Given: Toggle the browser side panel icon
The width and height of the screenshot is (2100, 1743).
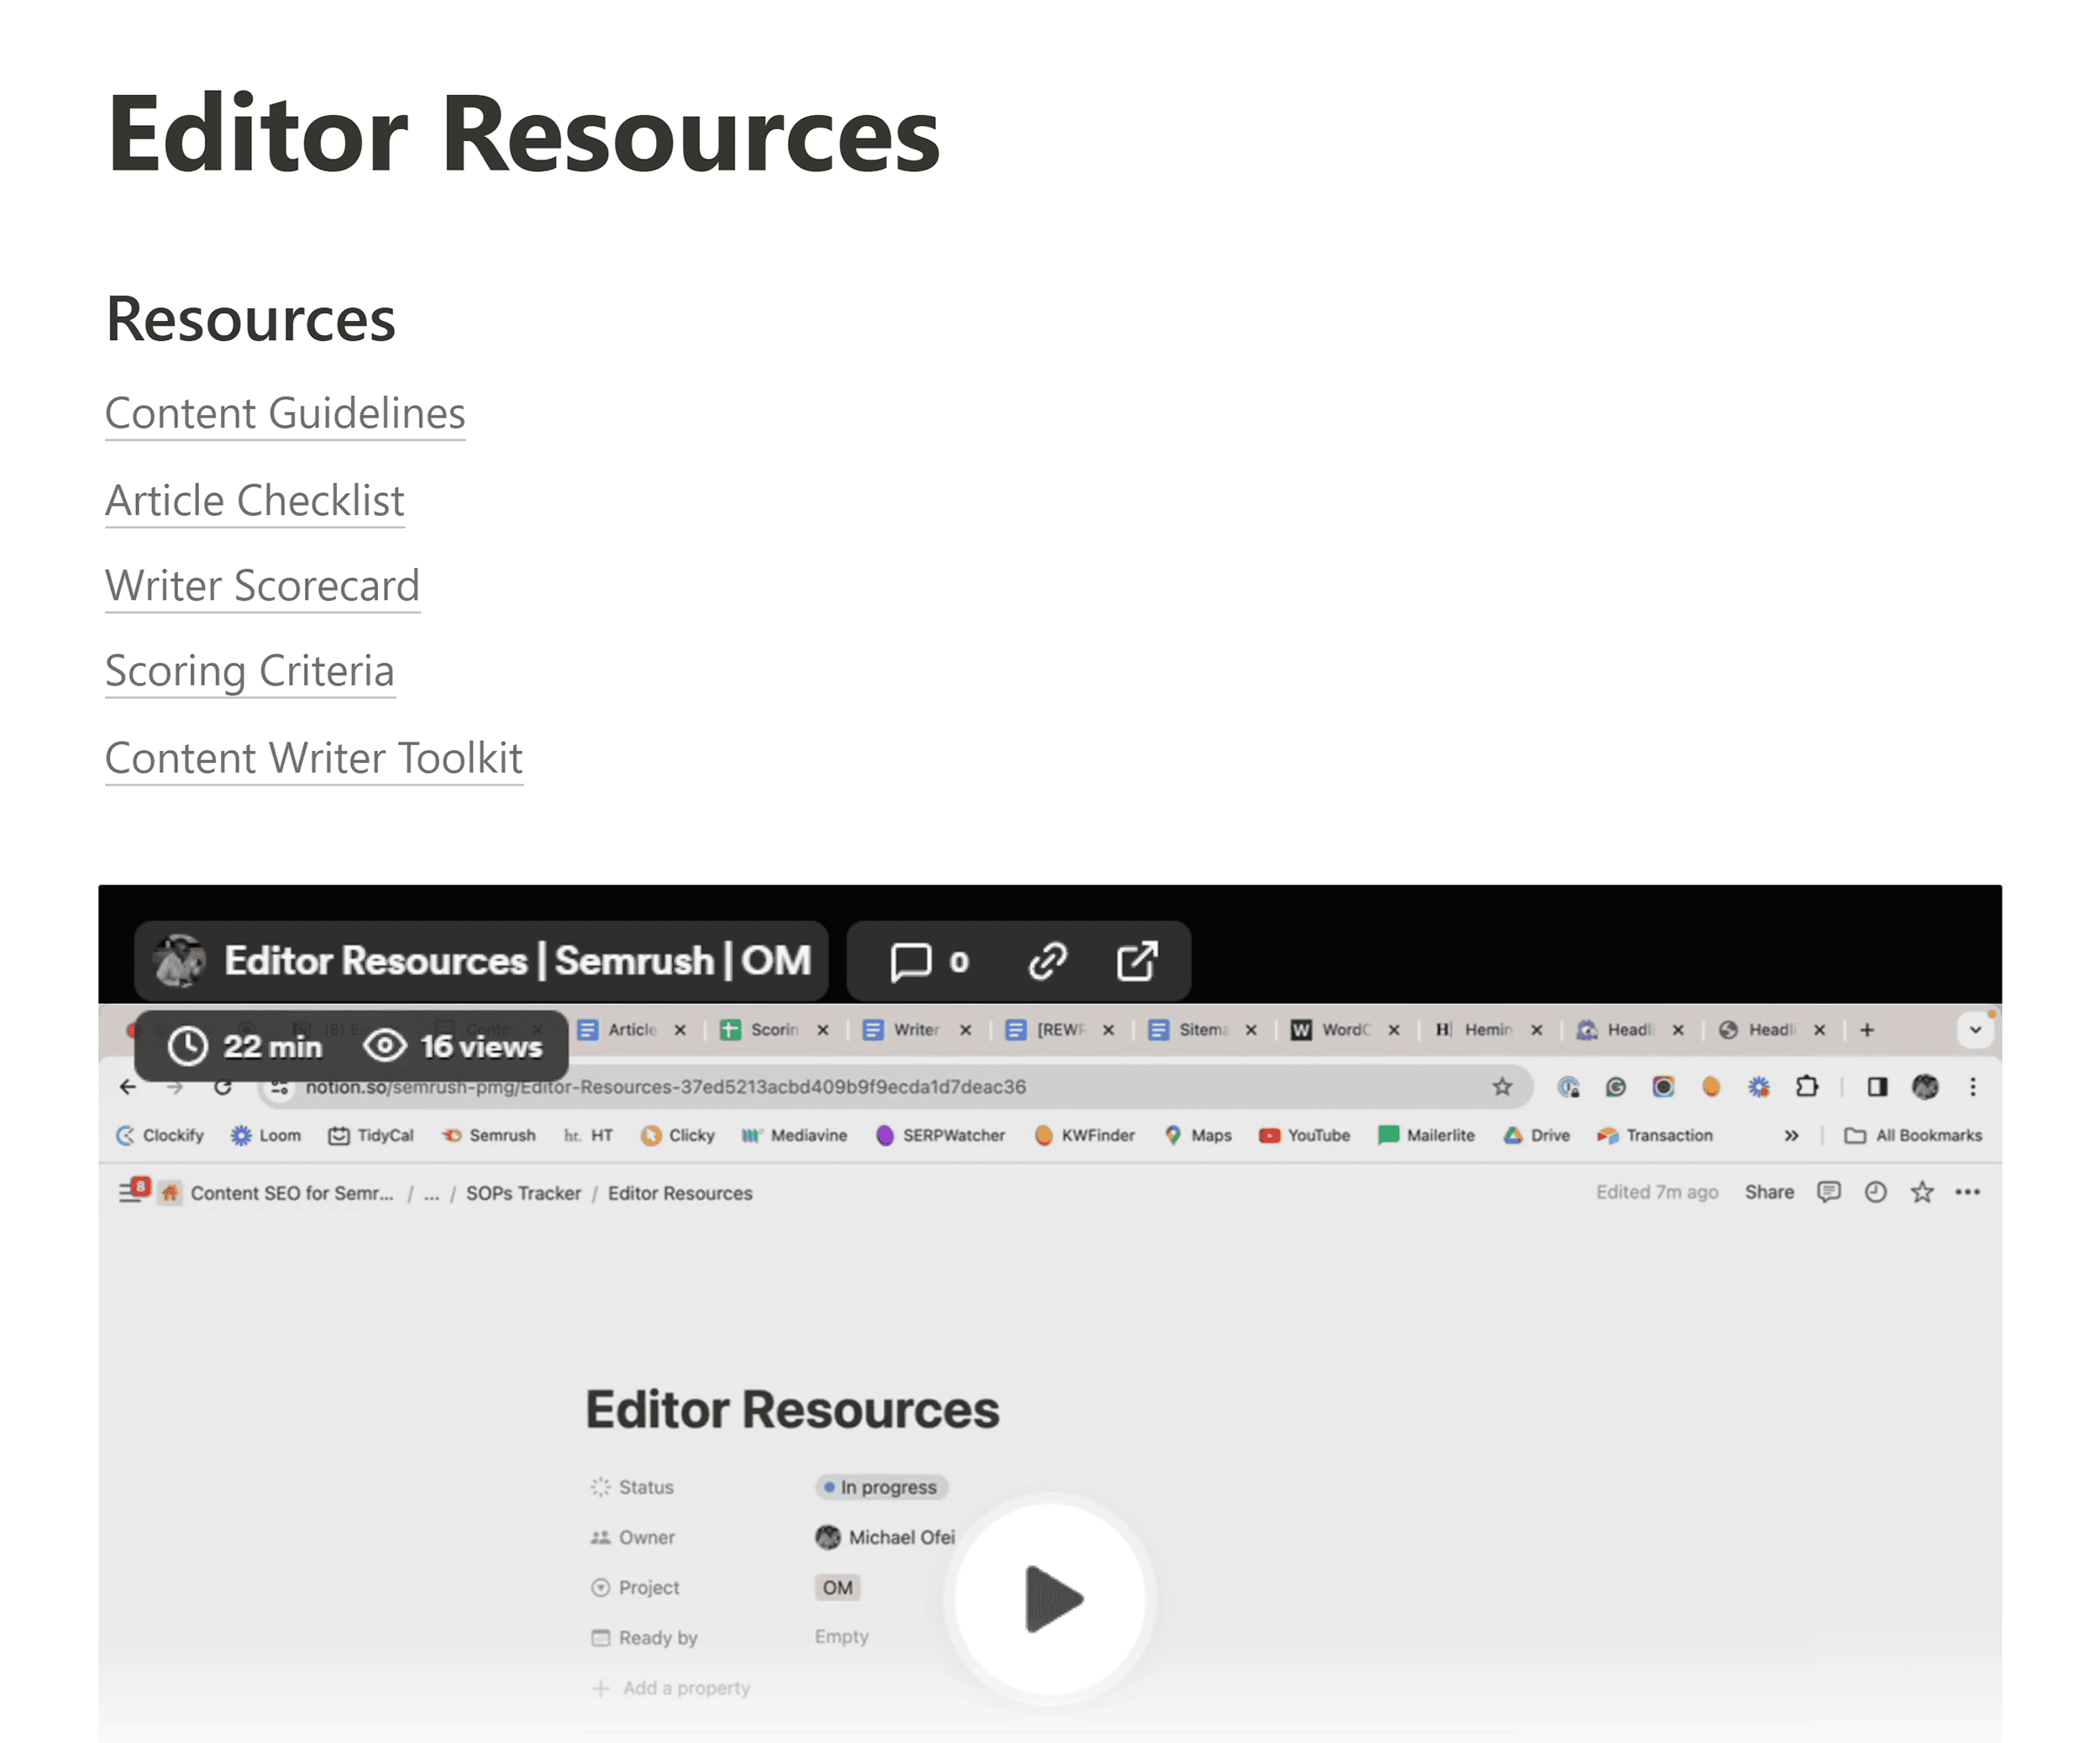Looking at the screenshot, I should [1877, 1087].
